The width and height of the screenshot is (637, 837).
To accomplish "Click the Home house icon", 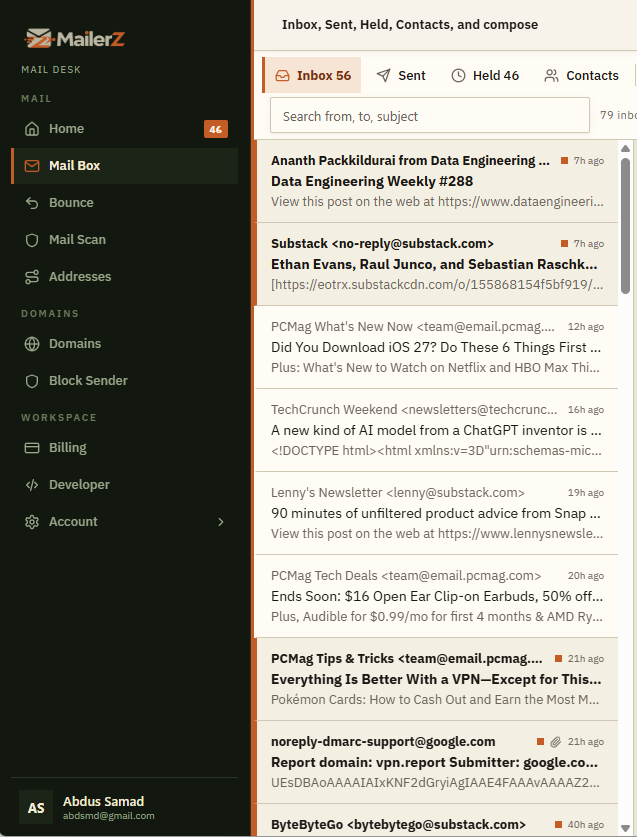I will [x=32, y=129].
